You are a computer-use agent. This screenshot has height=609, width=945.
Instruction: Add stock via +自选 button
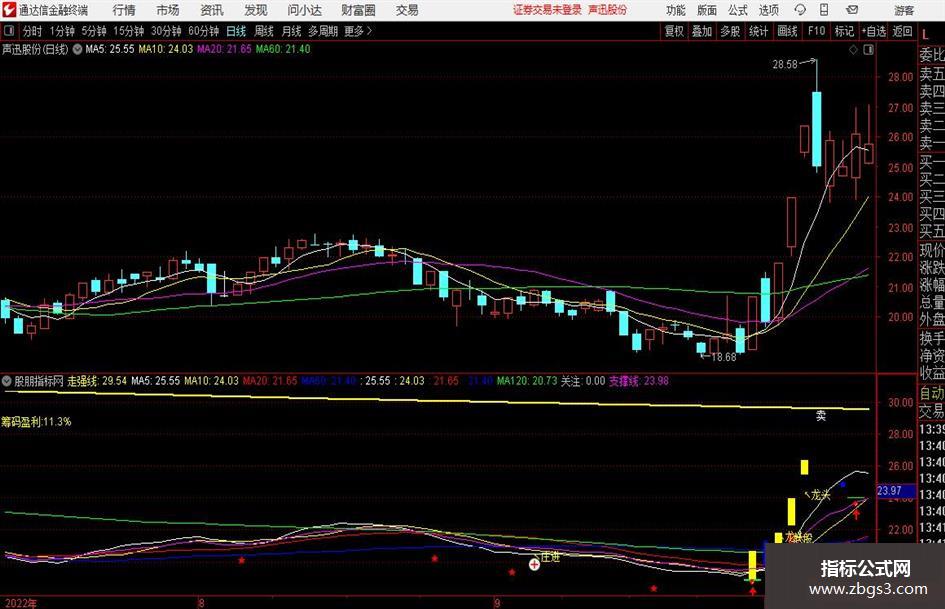click(874, 31)
